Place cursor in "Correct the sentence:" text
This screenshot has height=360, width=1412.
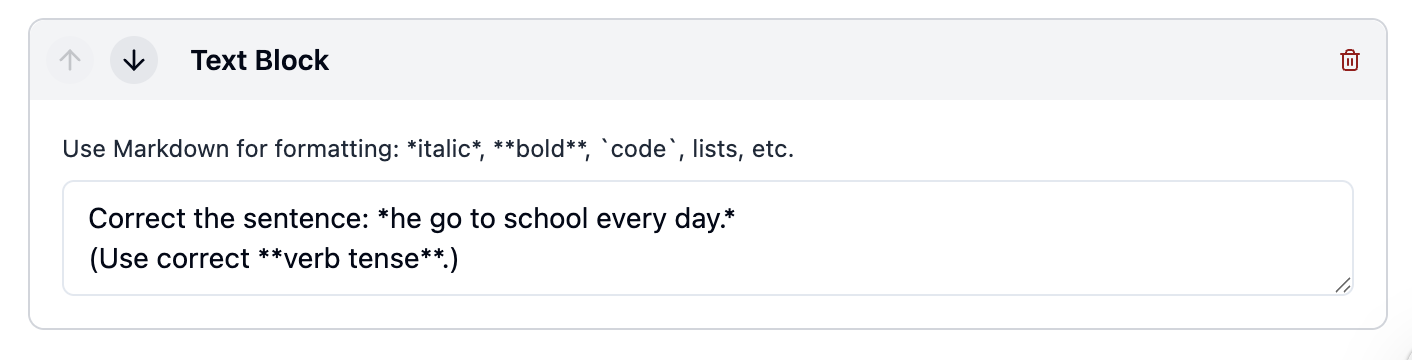point(230,217)
